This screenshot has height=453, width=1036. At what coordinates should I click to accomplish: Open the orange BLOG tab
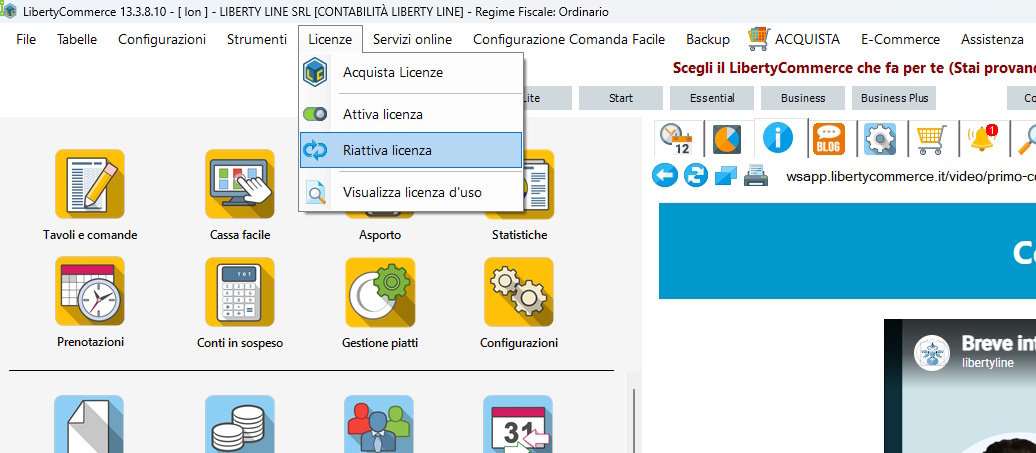click(x=829, y=139)
